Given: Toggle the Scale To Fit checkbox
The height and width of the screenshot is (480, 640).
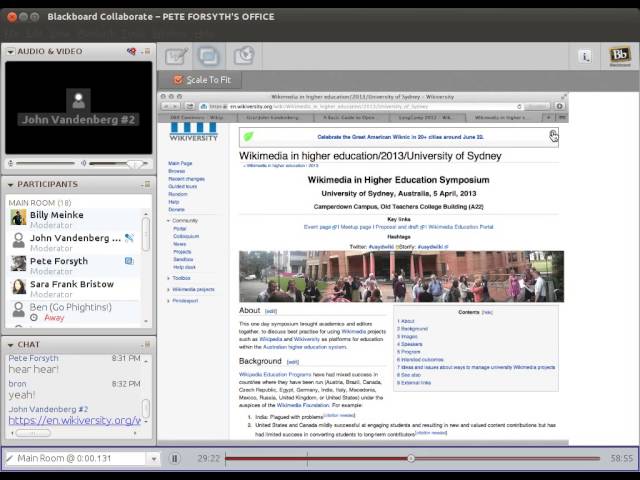Looking at the screenshot, I should [178, 80].
